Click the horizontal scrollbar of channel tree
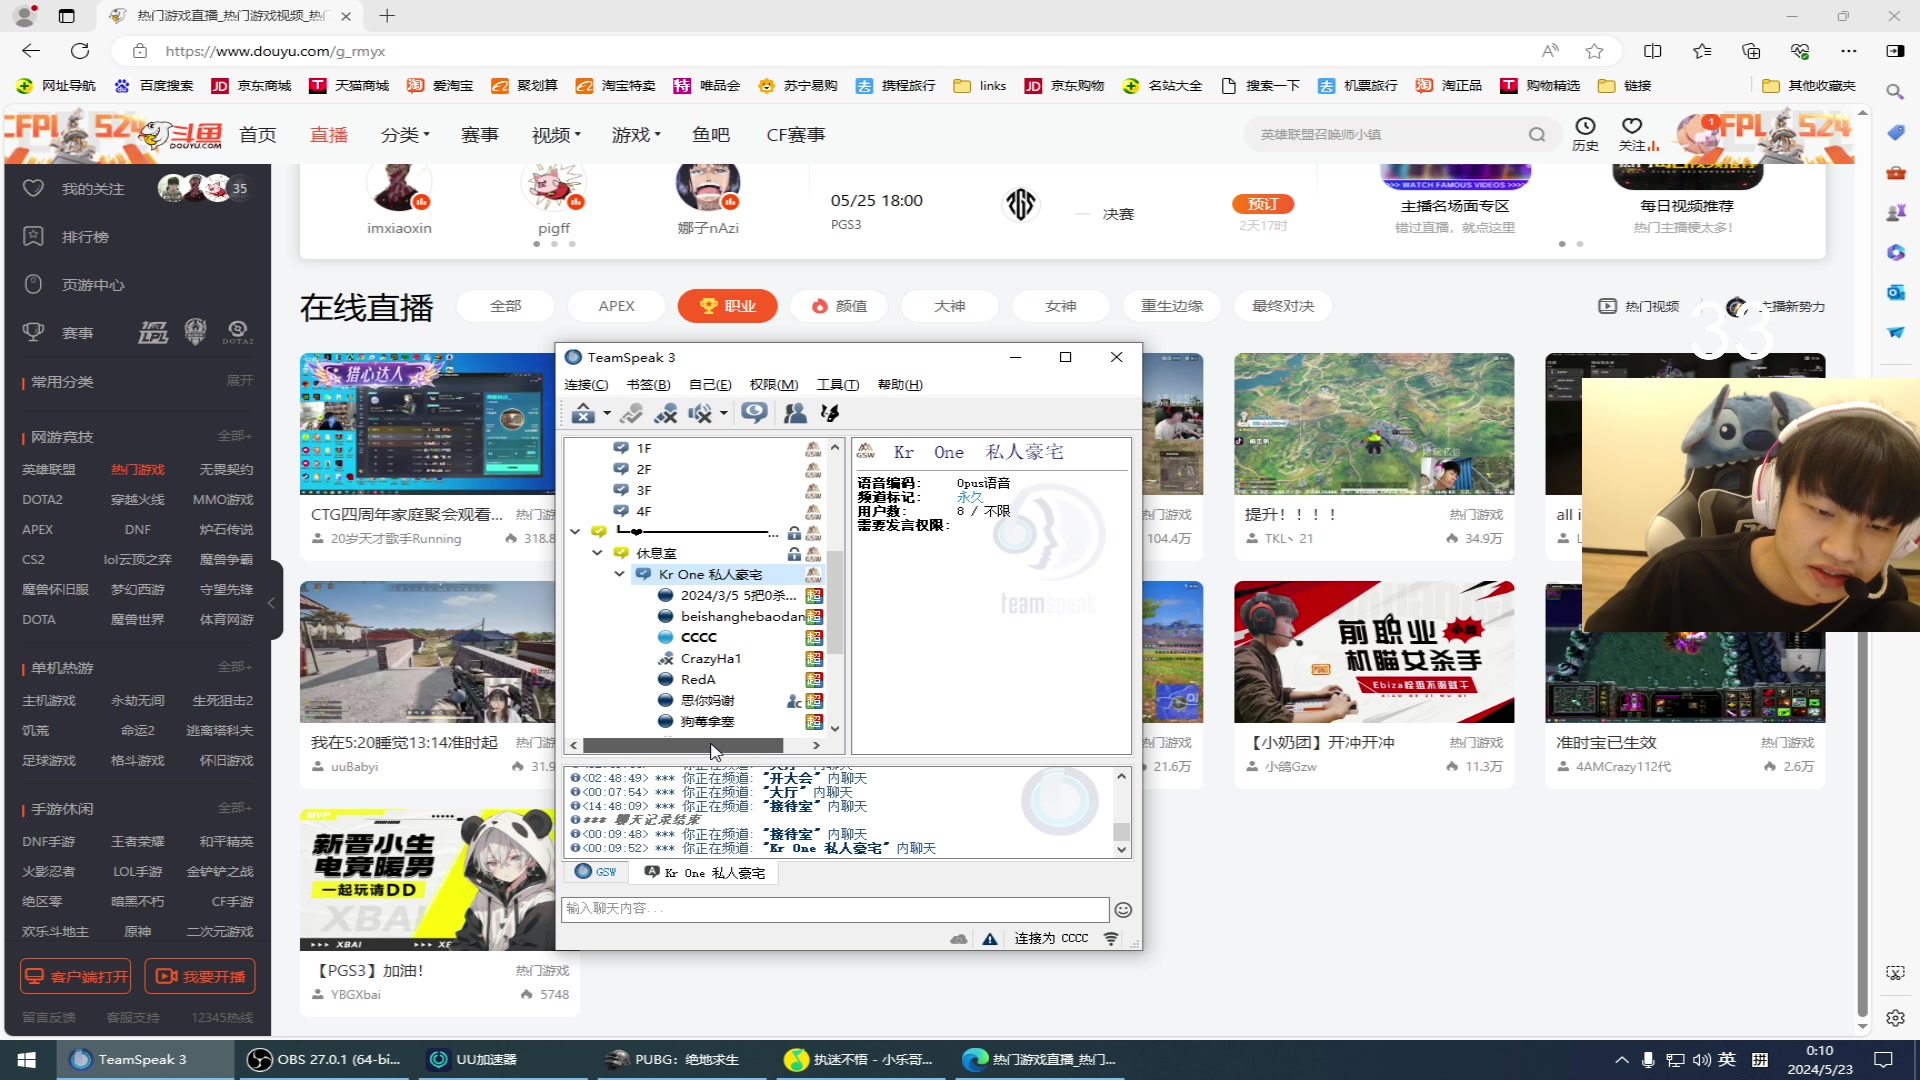This screenshot has width=1920, height=1080. (683, 745)
